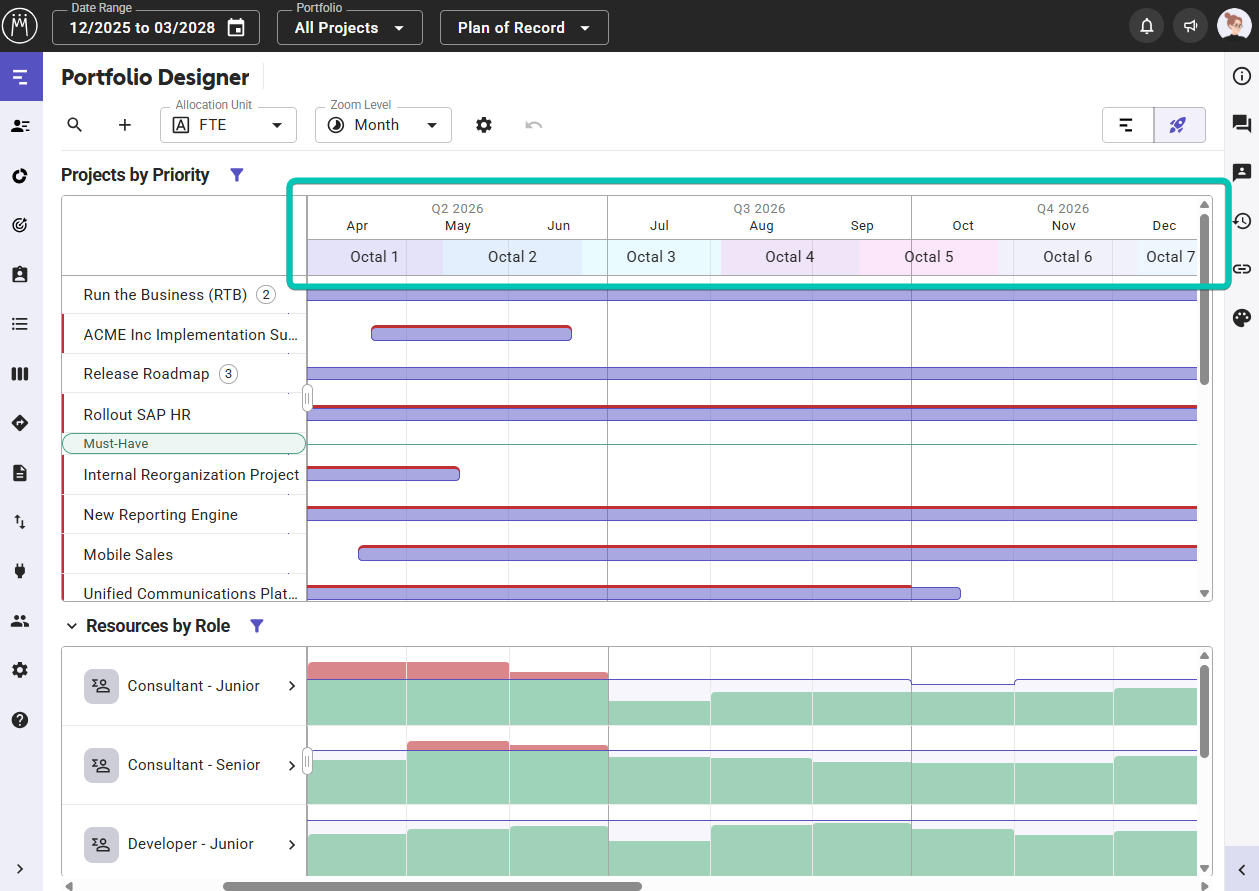Collapse the Resources by Role section
Screen dimensions: 1259x891
click(x=71, y=626)
